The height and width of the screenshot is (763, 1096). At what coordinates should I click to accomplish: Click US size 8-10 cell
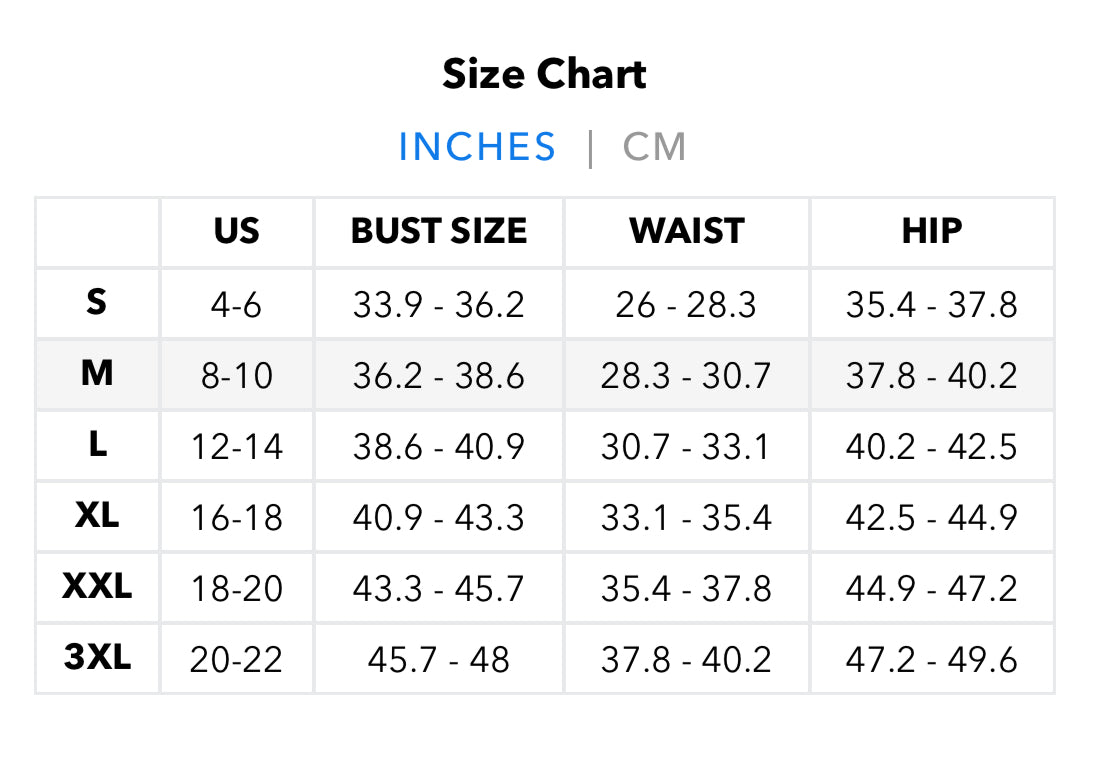tap(236, 375)
